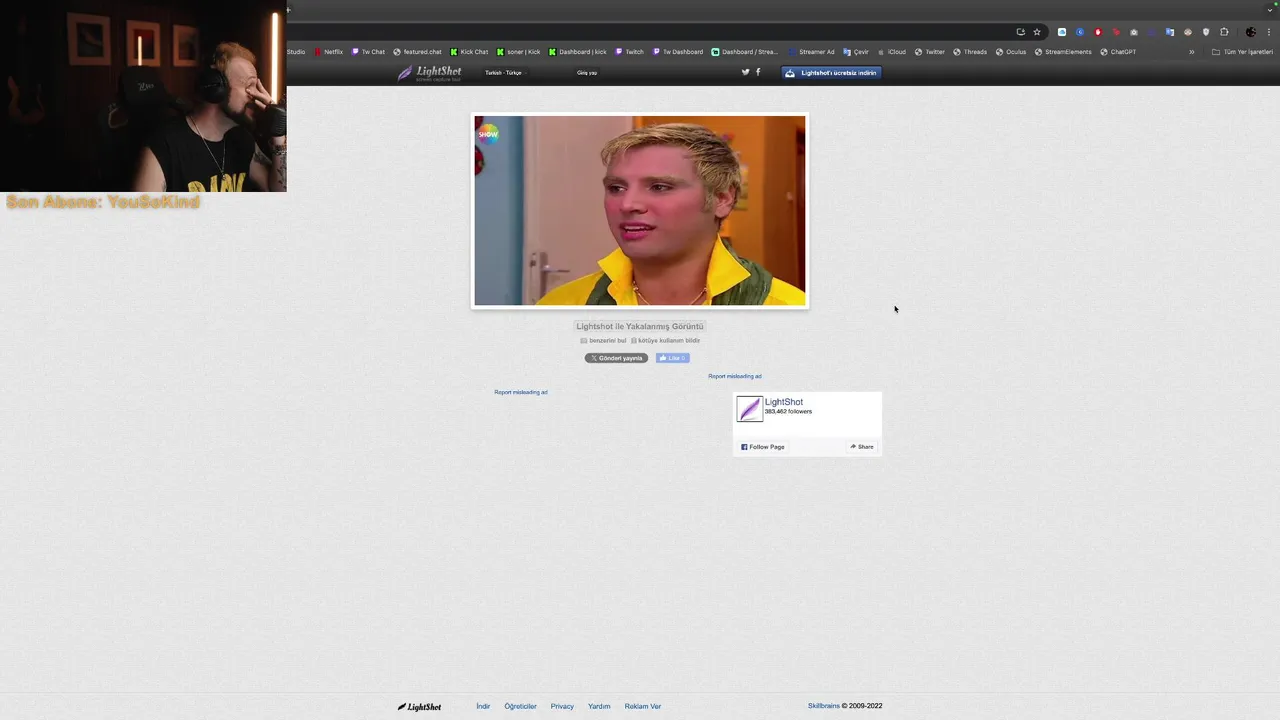The height and width of the screenshot is (720, 1280).
Task: Open the captured screenshot image
Action: point(640,210)
